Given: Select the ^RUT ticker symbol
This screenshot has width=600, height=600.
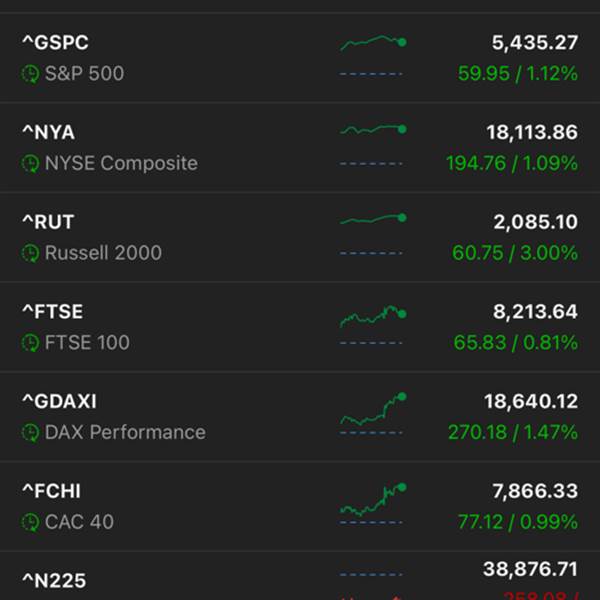Looking at the screenshot, I should click(48, 222).
